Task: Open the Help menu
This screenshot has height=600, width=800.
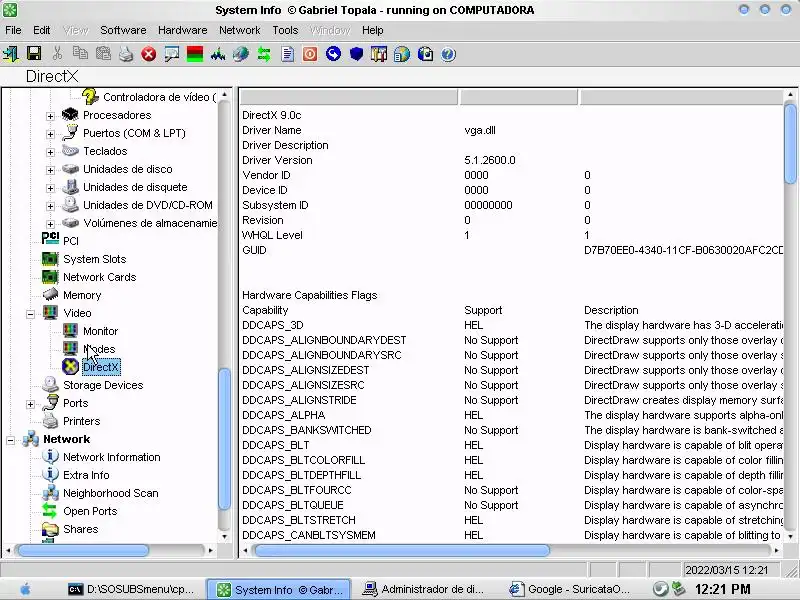Action: pos(372,30)
